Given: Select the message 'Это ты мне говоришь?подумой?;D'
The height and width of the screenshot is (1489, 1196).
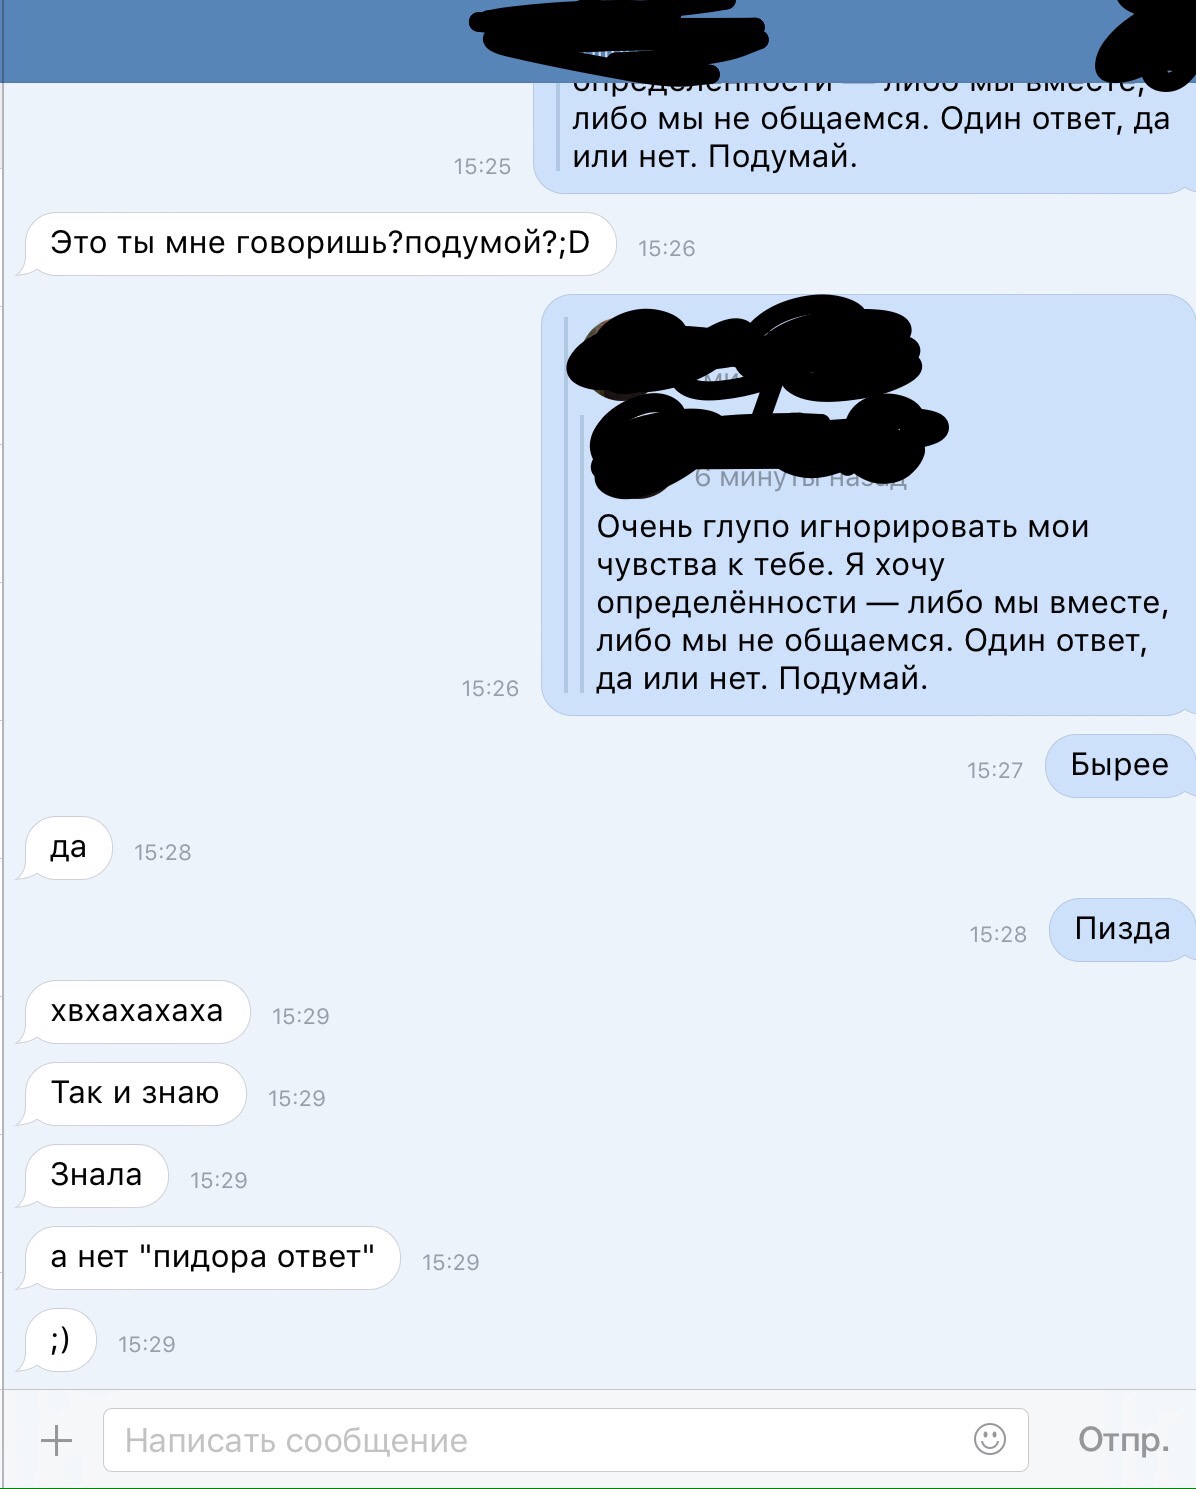Looking at the screenshot, I should click(317, 243).
